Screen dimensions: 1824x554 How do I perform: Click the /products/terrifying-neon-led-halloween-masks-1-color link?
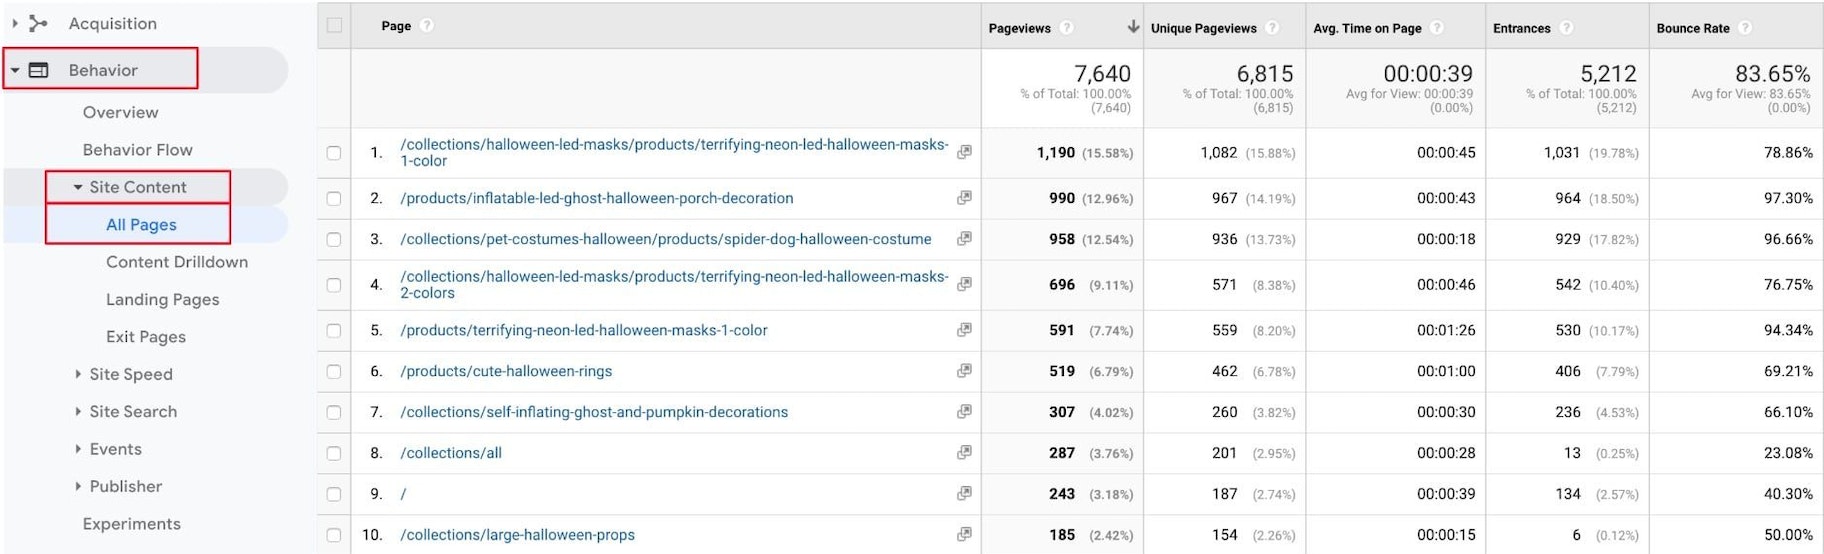tap(584, 330)
